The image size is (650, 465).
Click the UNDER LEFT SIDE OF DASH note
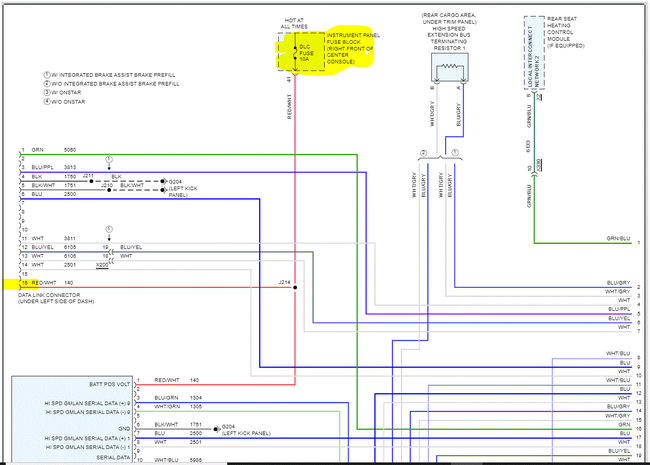(x=56, y=301)
